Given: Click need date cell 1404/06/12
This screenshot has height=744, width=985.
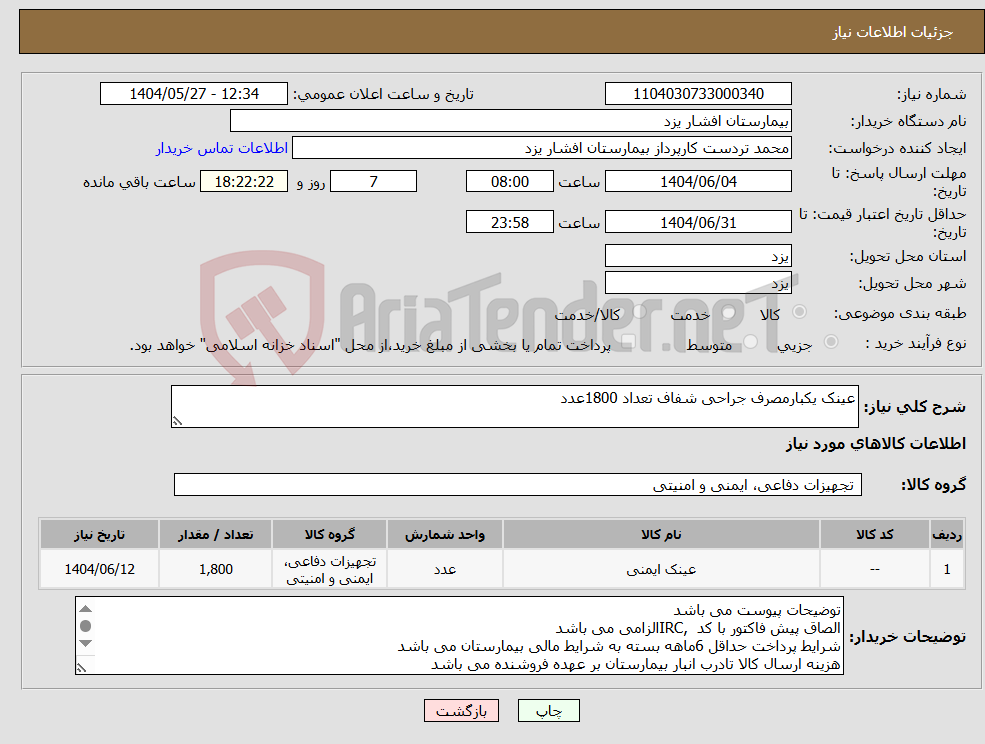Looking at the screenshot, I should [99, 569].
